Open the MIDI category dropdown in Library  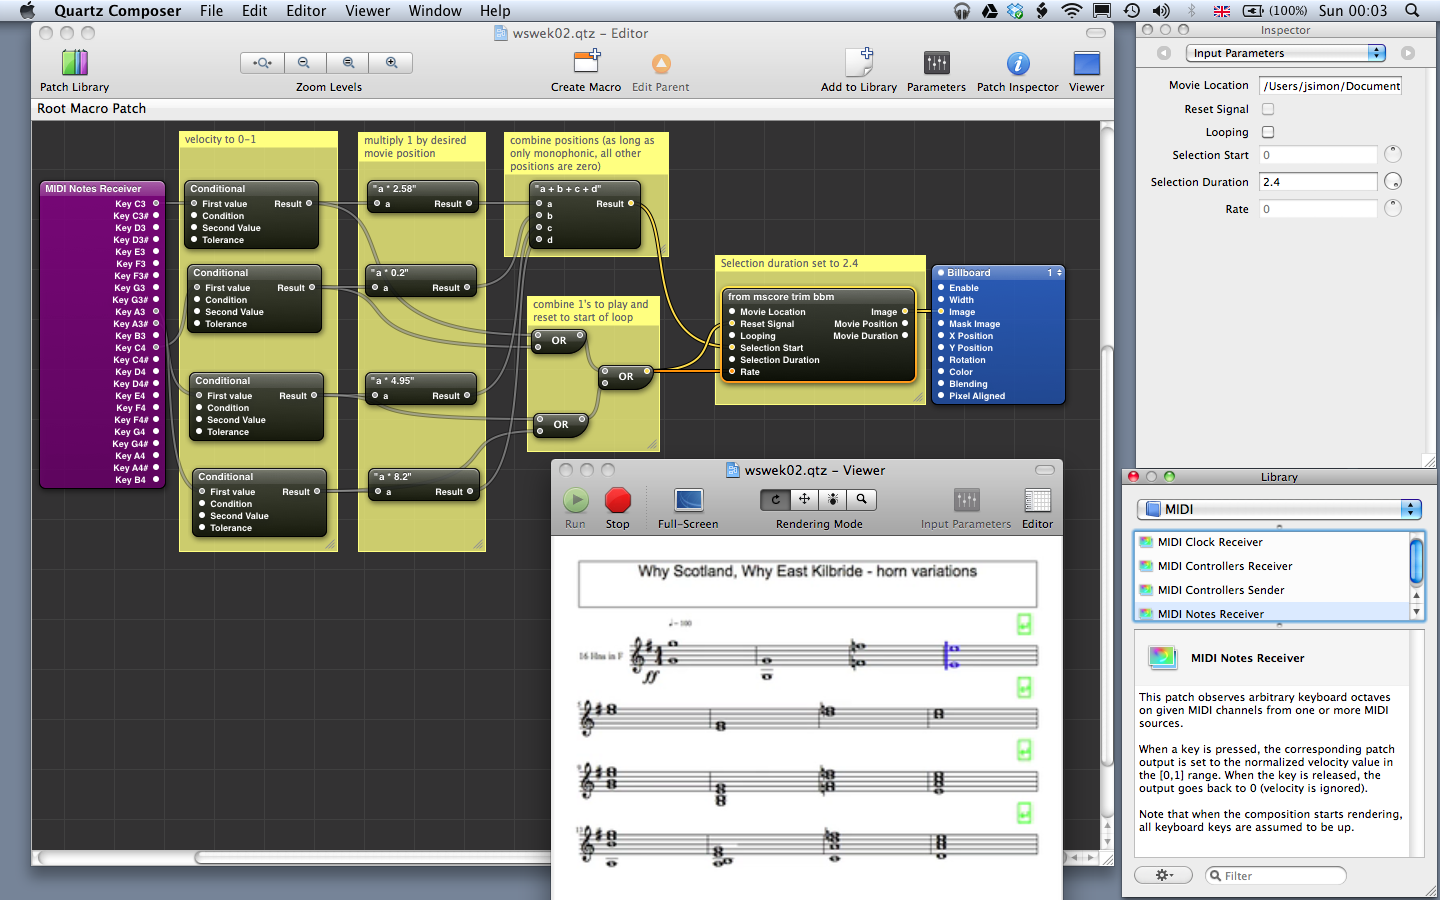pyautogui.click(x=1279, y=509)
